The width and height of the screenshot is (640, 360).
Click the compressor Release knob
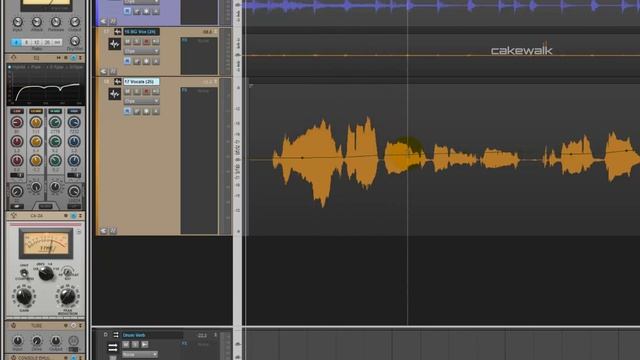click(56, 22)
